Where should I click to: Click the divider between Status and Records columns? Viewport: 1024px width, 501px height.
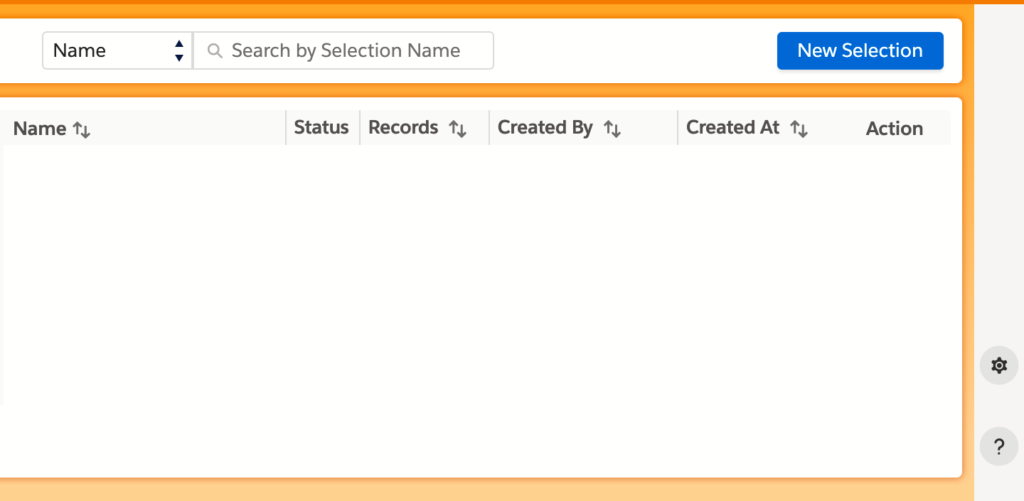[360, 128]
